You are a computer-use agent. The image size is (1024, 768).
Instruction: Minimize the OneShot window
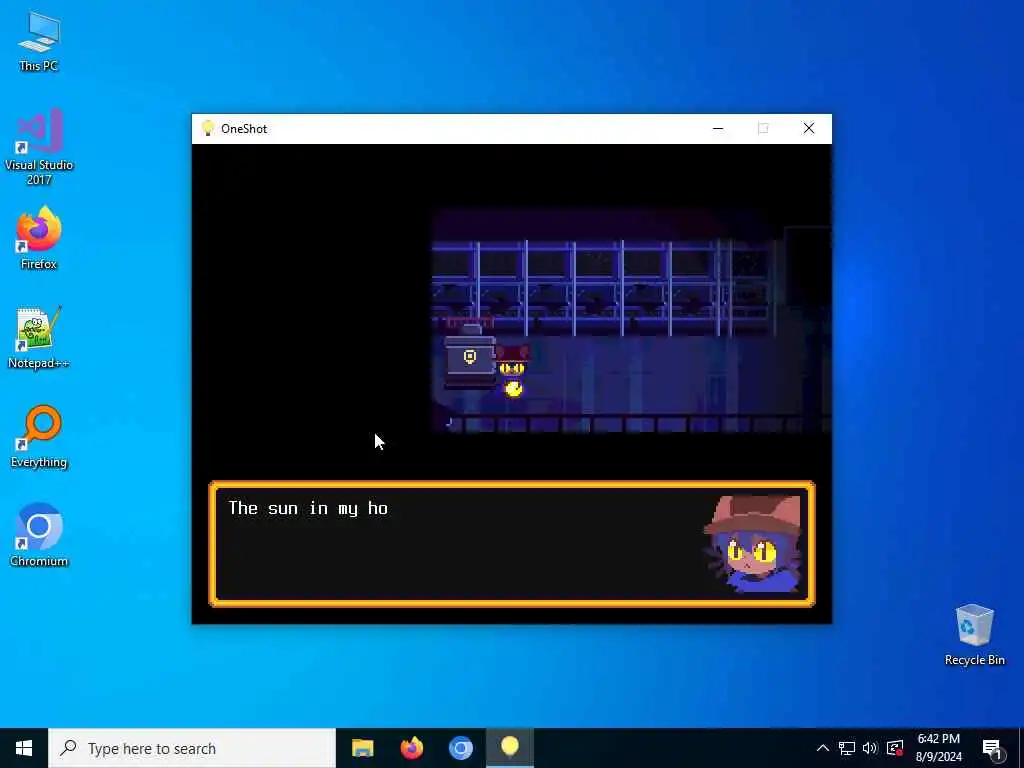(718, 129)
